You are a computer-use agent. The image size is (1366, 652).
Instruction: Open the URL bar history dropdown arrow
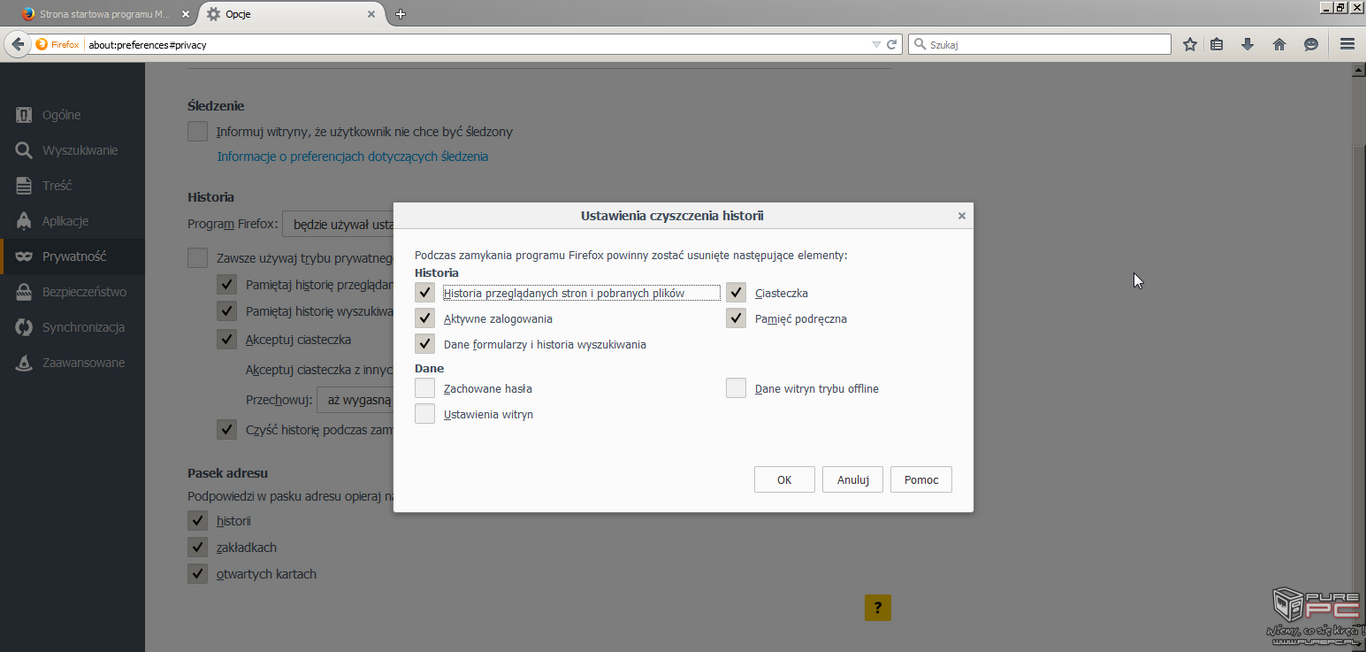coord(876,45)
